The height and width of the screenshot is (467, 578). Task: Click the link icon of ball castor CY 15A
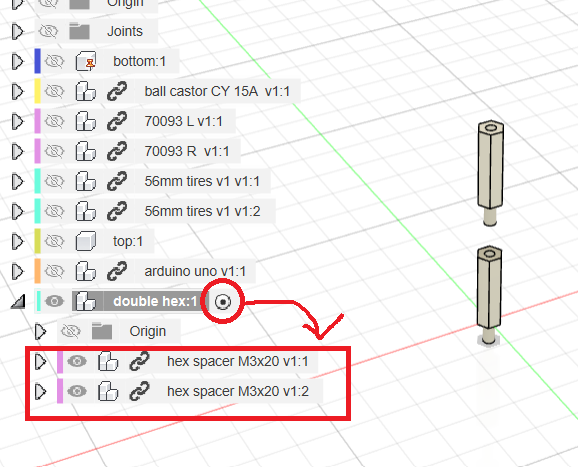click(117, 91)
